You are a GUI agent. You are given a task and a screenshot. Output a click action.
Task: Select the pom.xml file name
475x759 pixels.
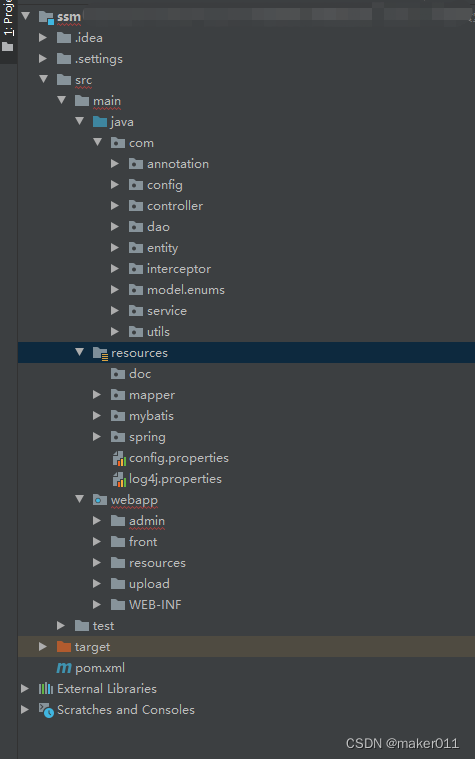[100, 668]
